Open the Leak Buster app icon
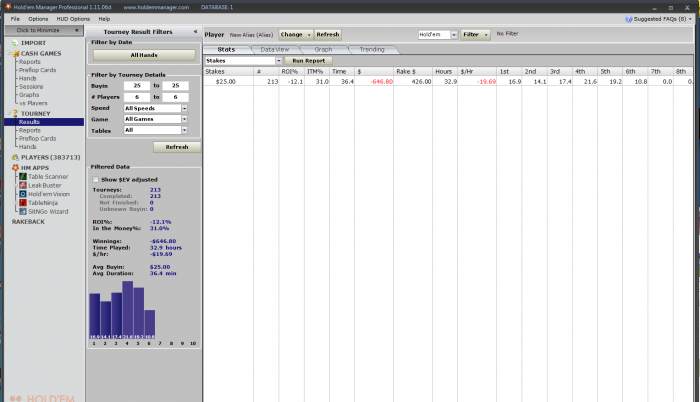Viewport: 700px width, 402px height. 23,185
